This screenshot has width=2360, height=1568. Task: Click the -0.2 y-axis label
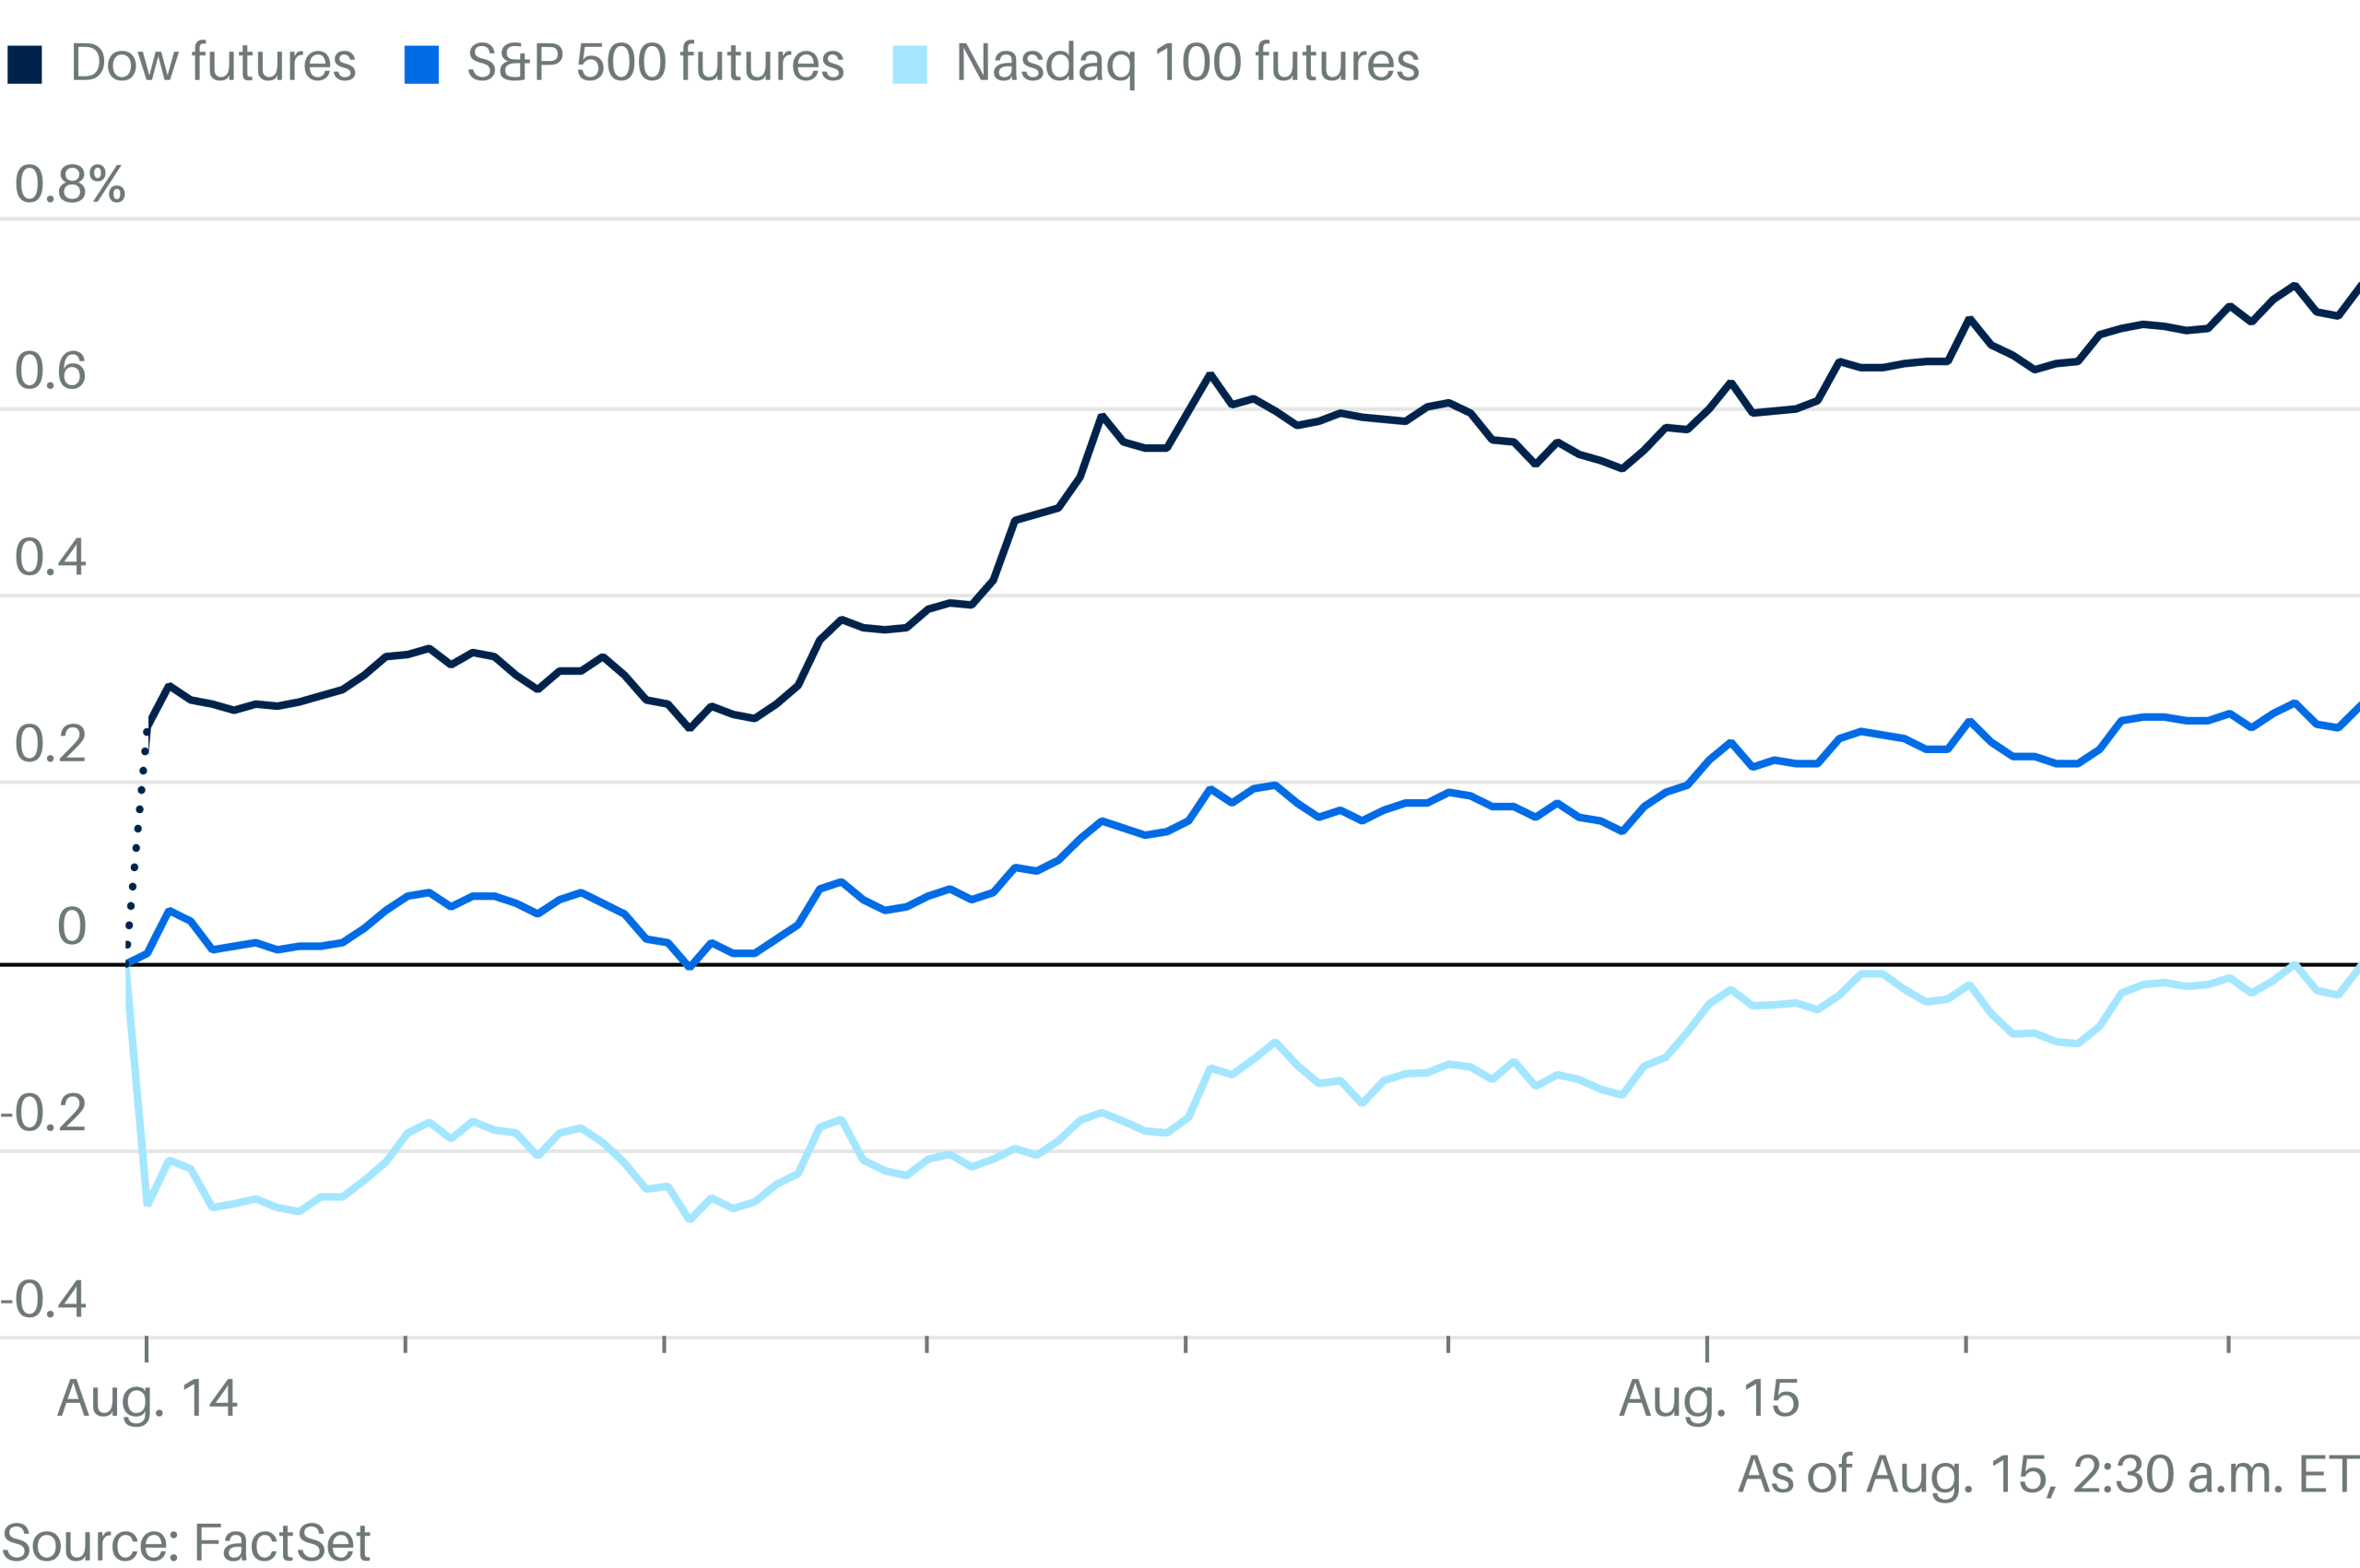click(44, 1113)
